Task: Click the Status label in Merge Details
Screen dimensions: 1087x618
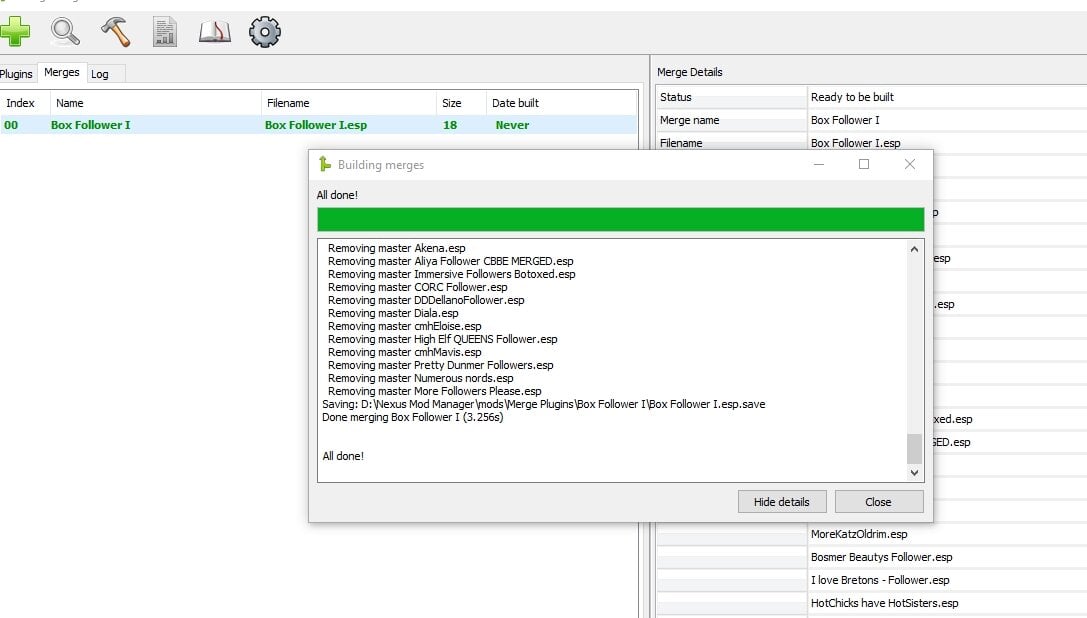Action: 675,97
